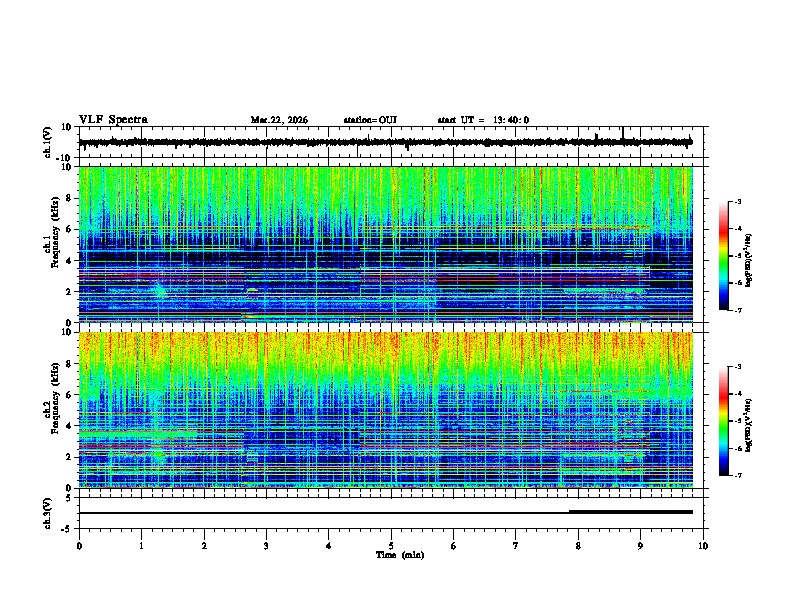Click inside the ch.2 spectrogram panel
The height and width of the screenshot is (612, 792).
tap(385, 410)
